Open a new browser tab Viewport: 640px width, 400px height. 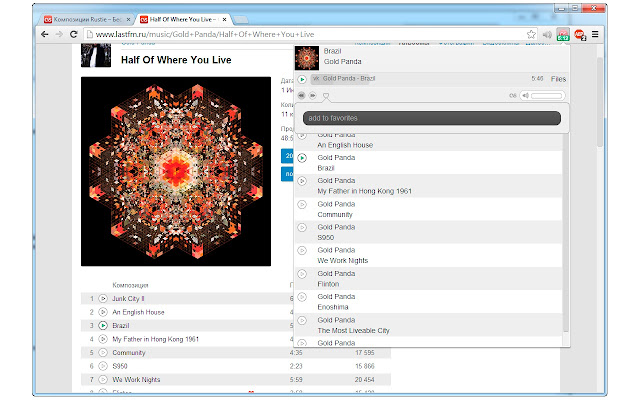[x=241, y=20]
